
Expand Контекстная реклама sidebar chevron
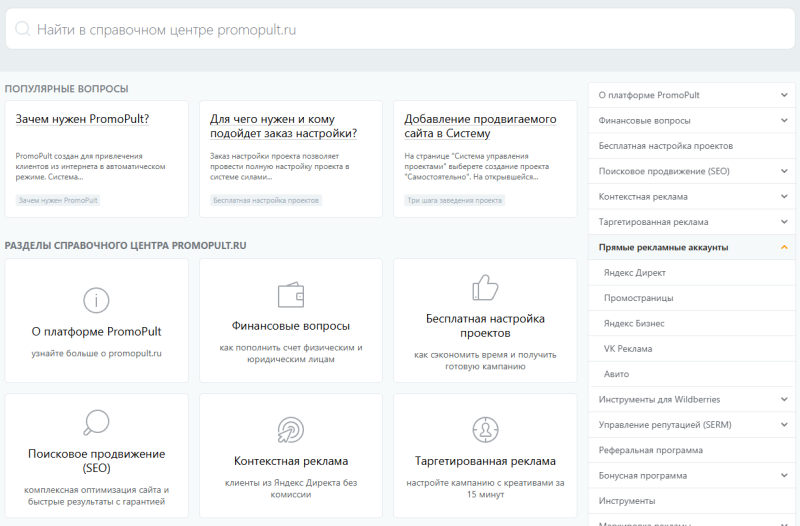pyautogui.click(x=784, y=196)
